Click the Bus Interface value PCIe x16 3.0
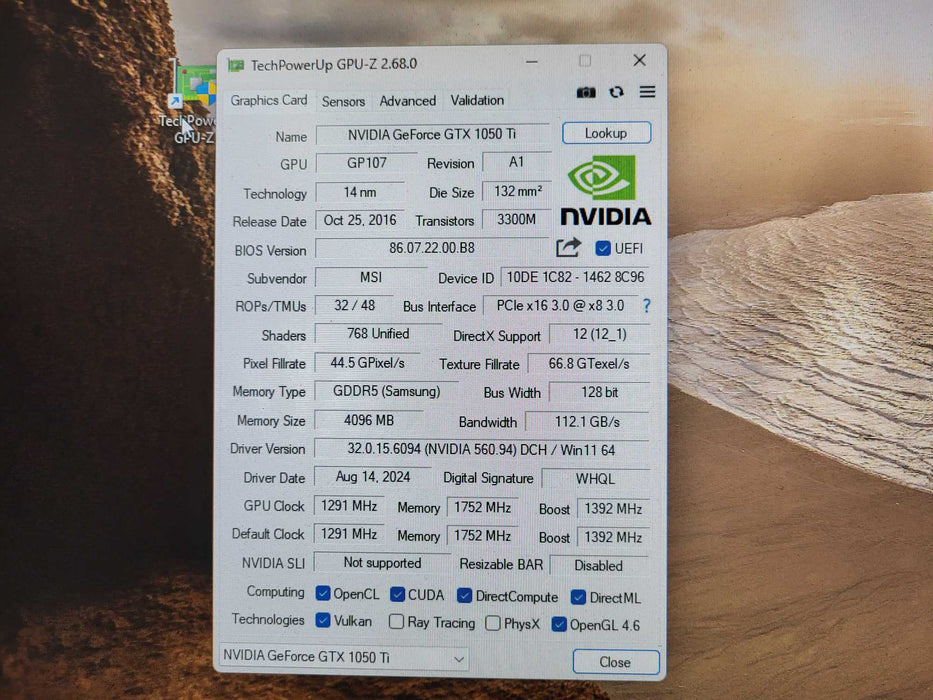This screenshot has height=700, width=933. pos(560,306)
